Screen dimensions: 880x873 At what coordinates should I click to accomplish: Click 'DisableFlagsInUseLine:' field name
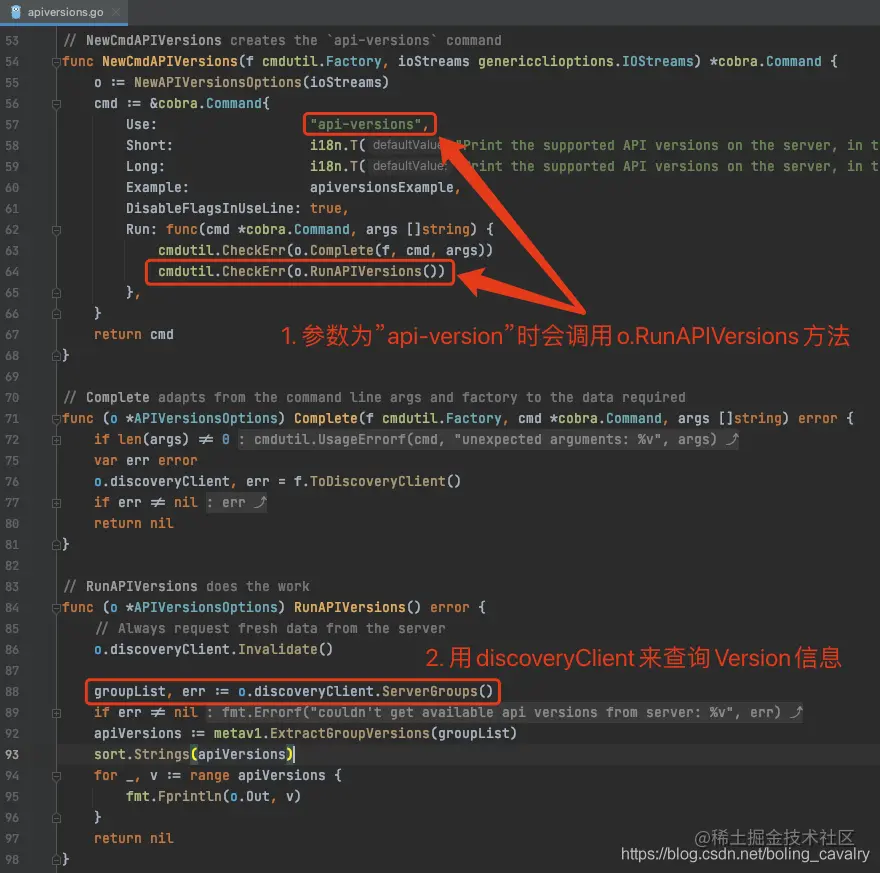pyautogui.click(x=214, y=209)
